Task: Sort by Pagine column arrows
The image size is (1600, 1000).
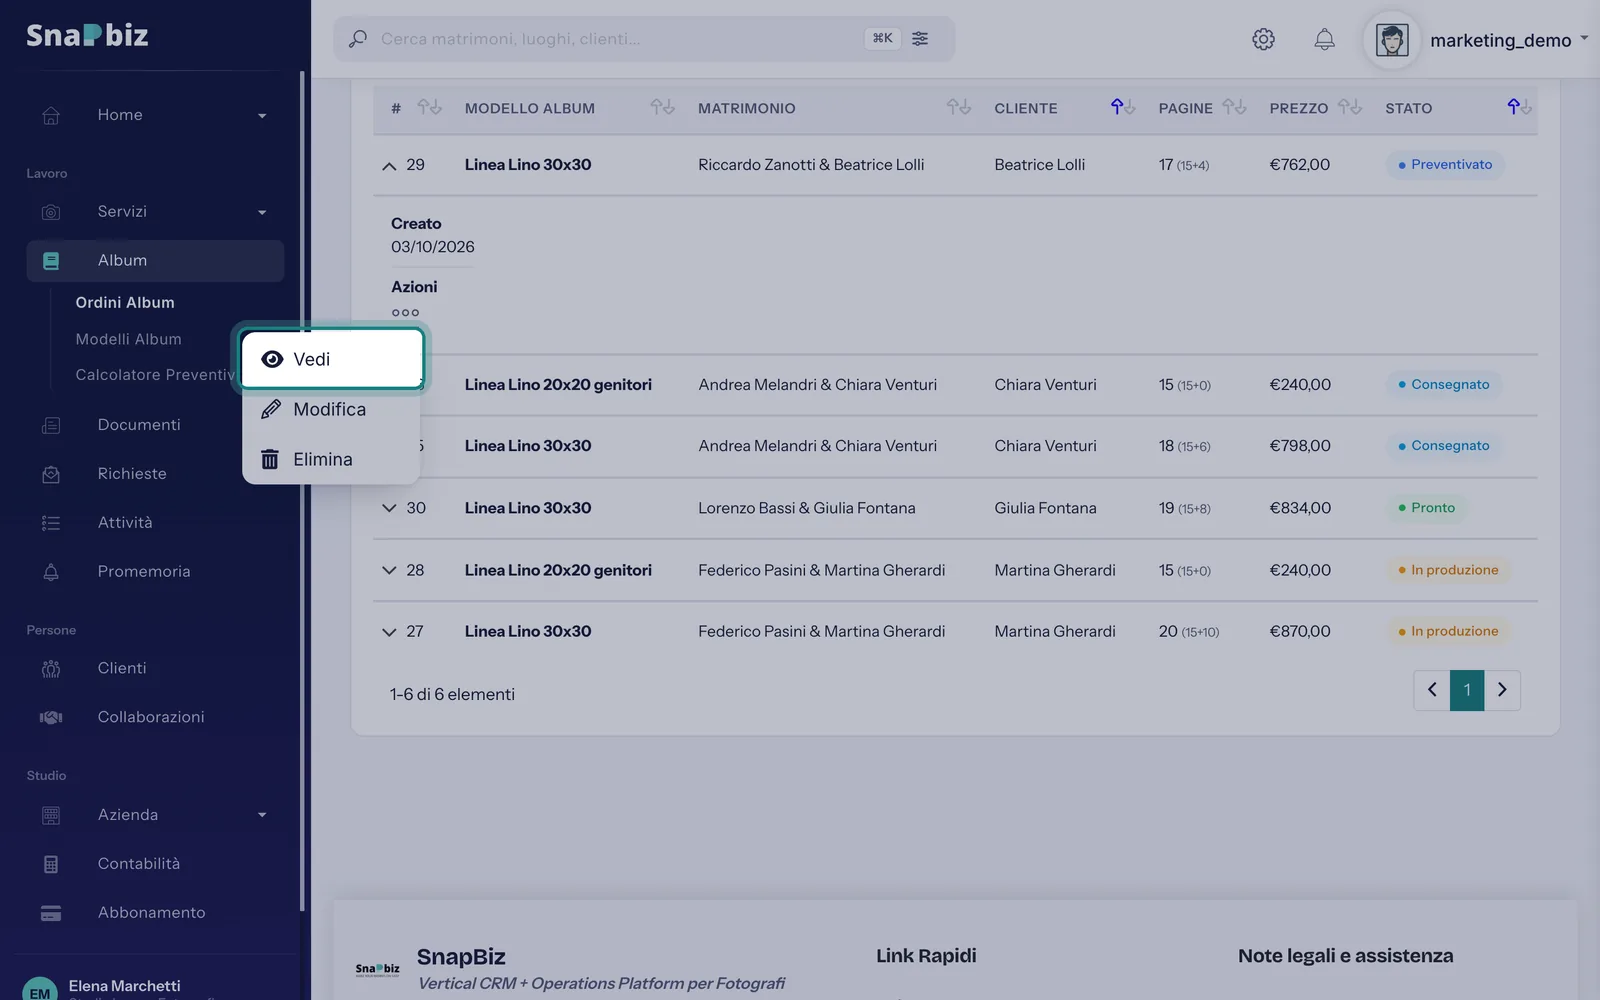Action: [x=1234, y=107]
